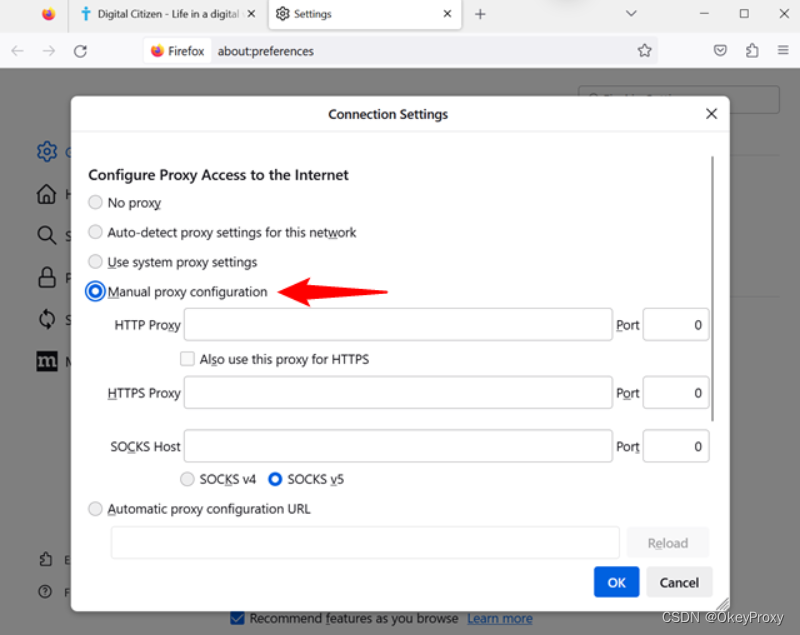This screenshot has height=635, width=800.
Task: Open the Save to Pocket icon
Action: tap(720, 49)
